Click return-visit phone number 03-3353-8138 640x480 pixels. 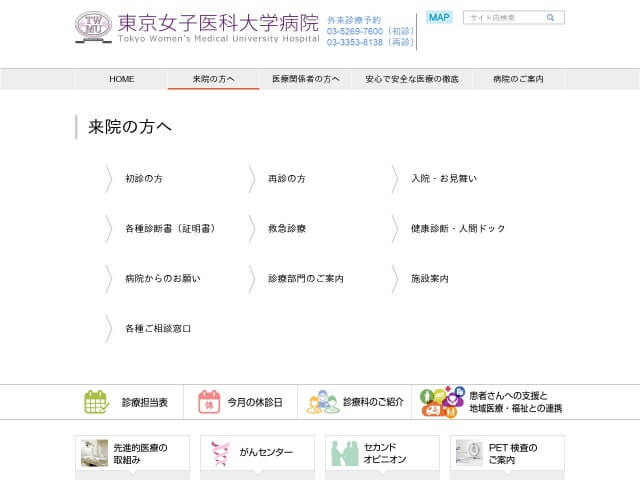[355, 42]
